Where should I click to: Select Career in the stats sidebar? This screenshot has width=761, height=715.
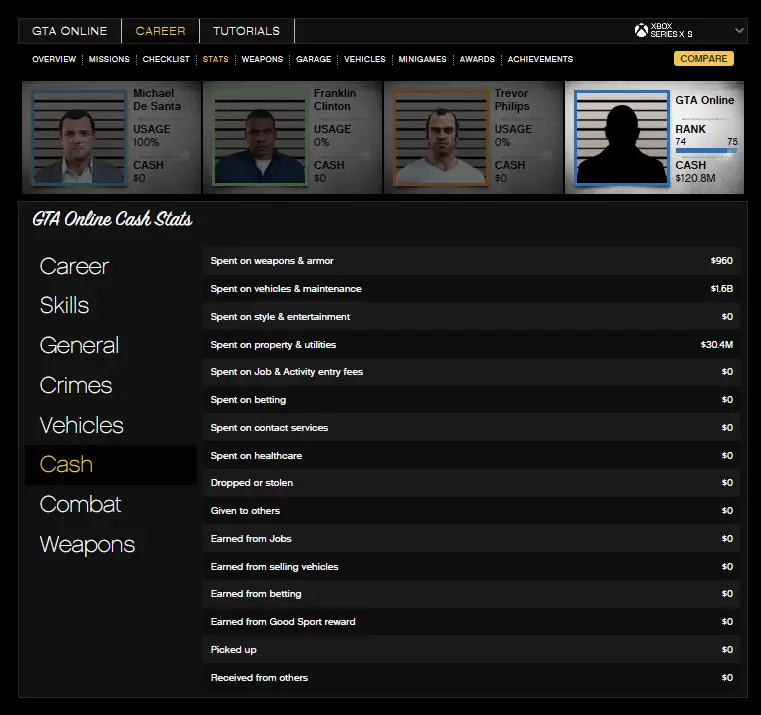click(74, 266)
